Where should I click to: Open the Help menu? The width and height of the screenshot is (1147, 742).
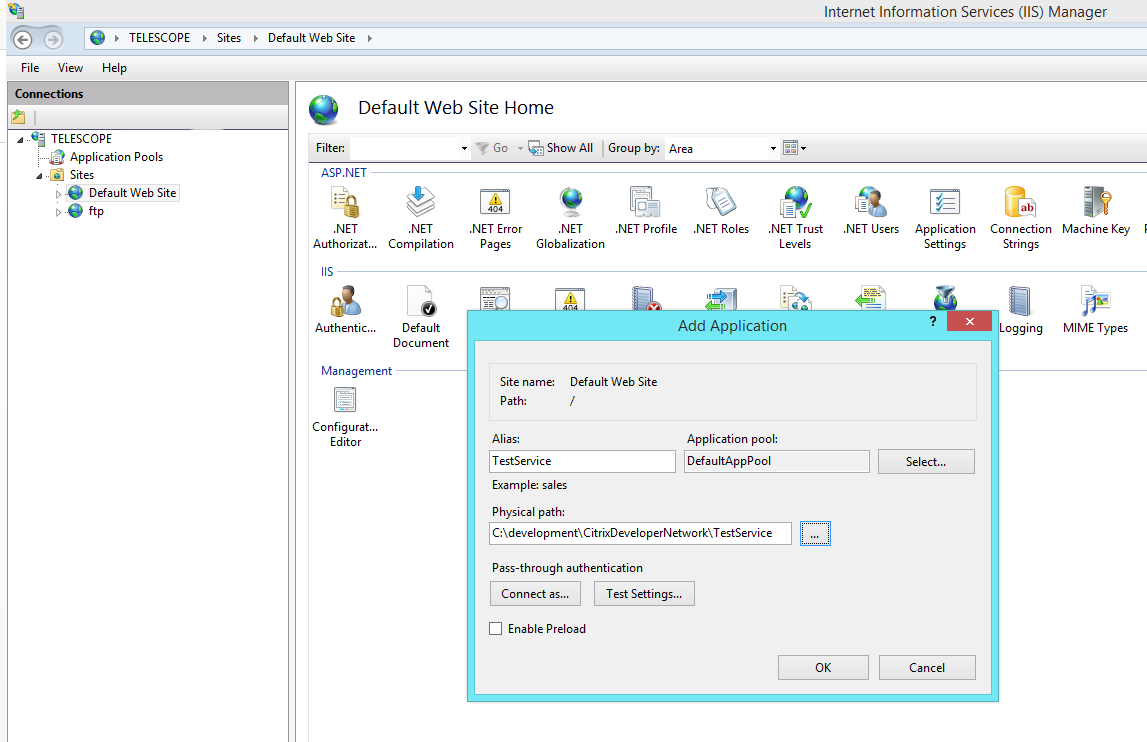pos(114,68)
